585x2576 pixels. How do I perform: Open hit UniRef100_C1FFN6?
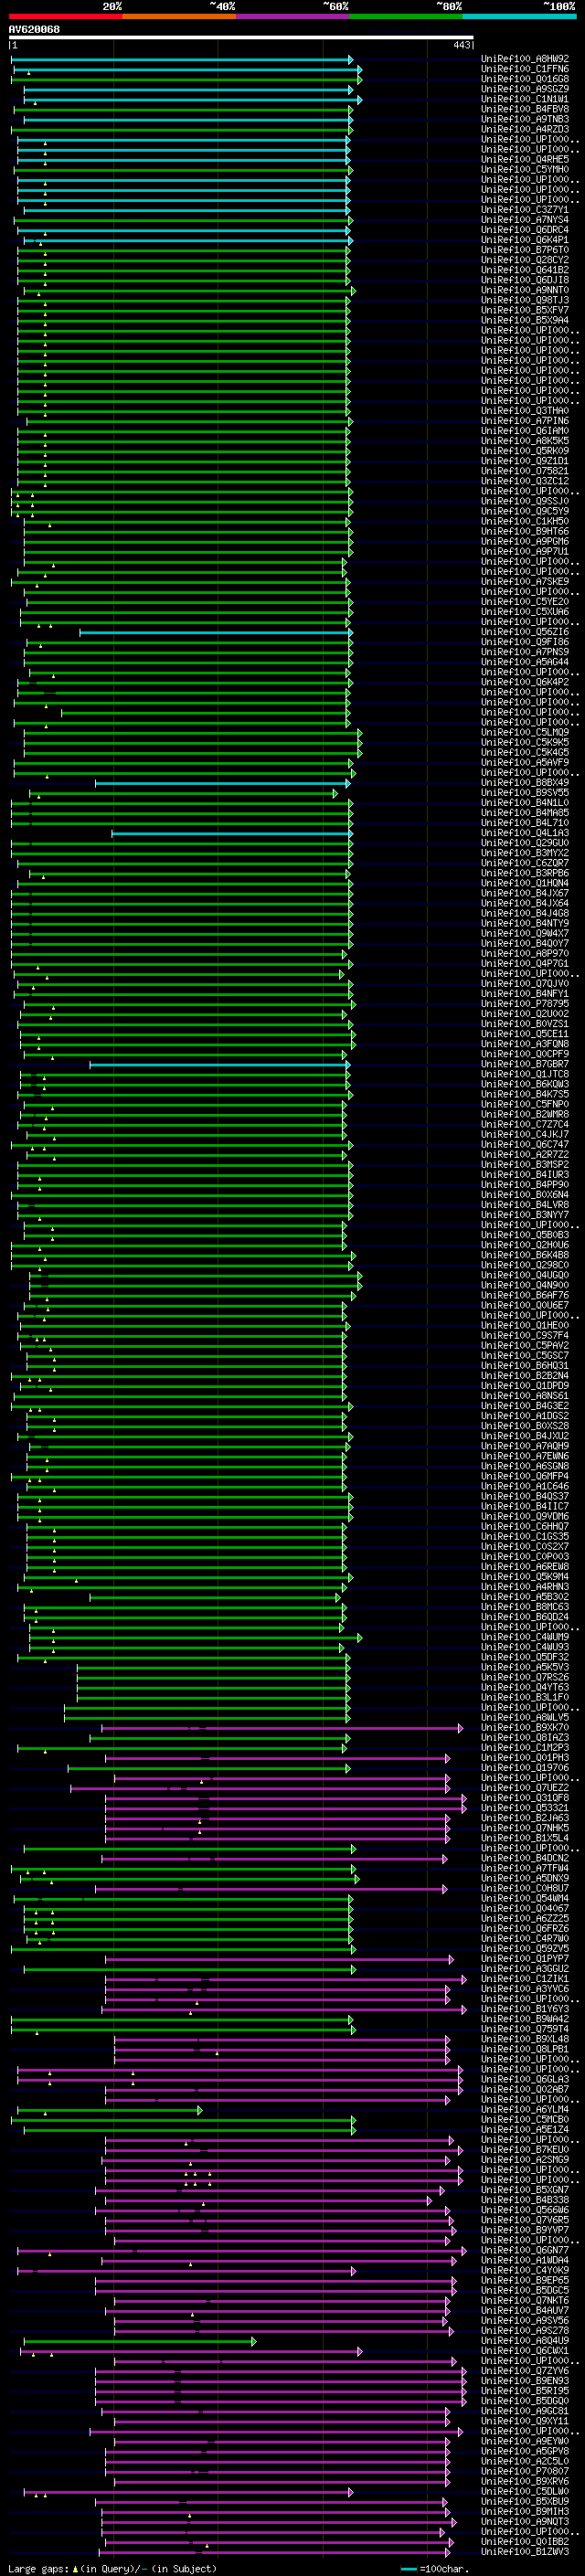coord(524,69)
